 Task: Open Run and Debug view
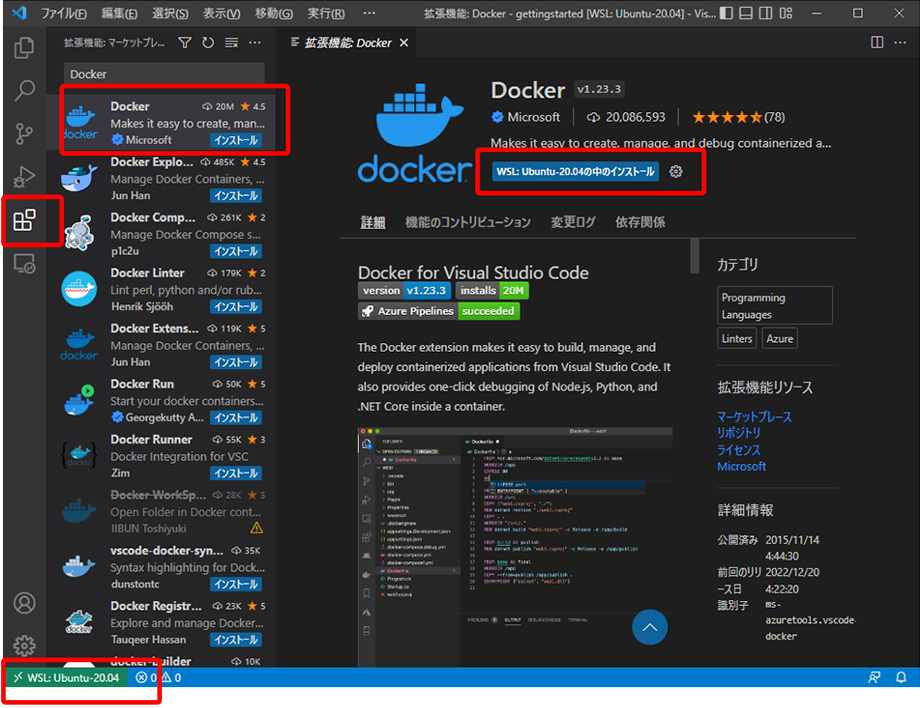click(24, 177)
